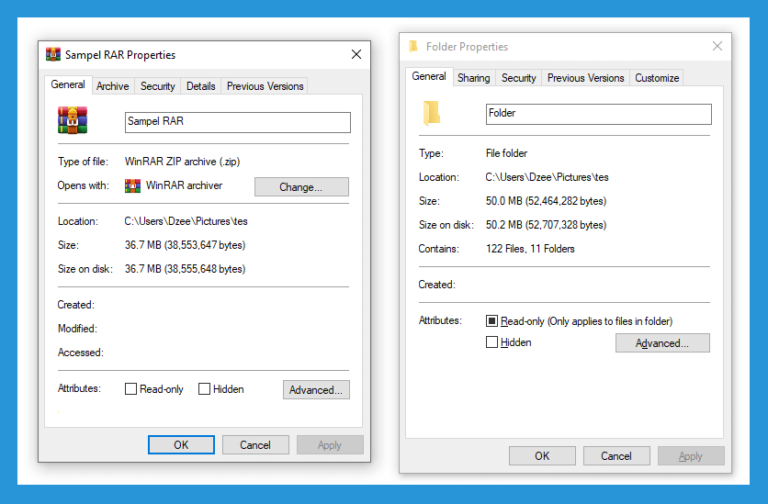Click the text "WinRAR ZIP archive (.zip)"
768x504 pixels.
182,162
